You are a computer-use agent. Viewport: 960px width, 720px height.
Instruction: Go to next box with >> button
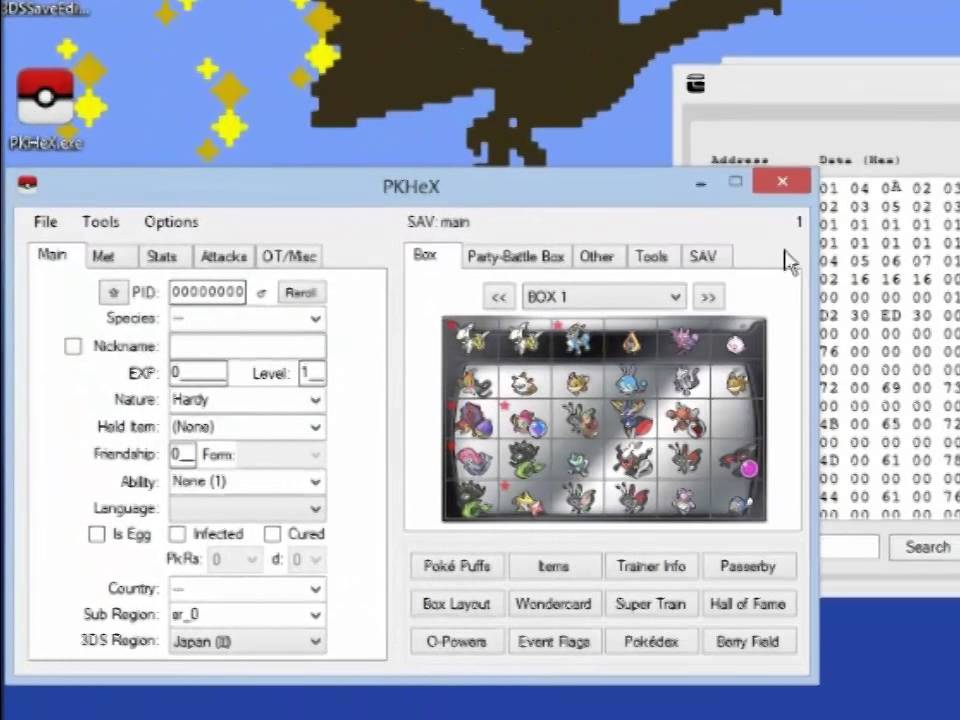click(x=708, y=297)
